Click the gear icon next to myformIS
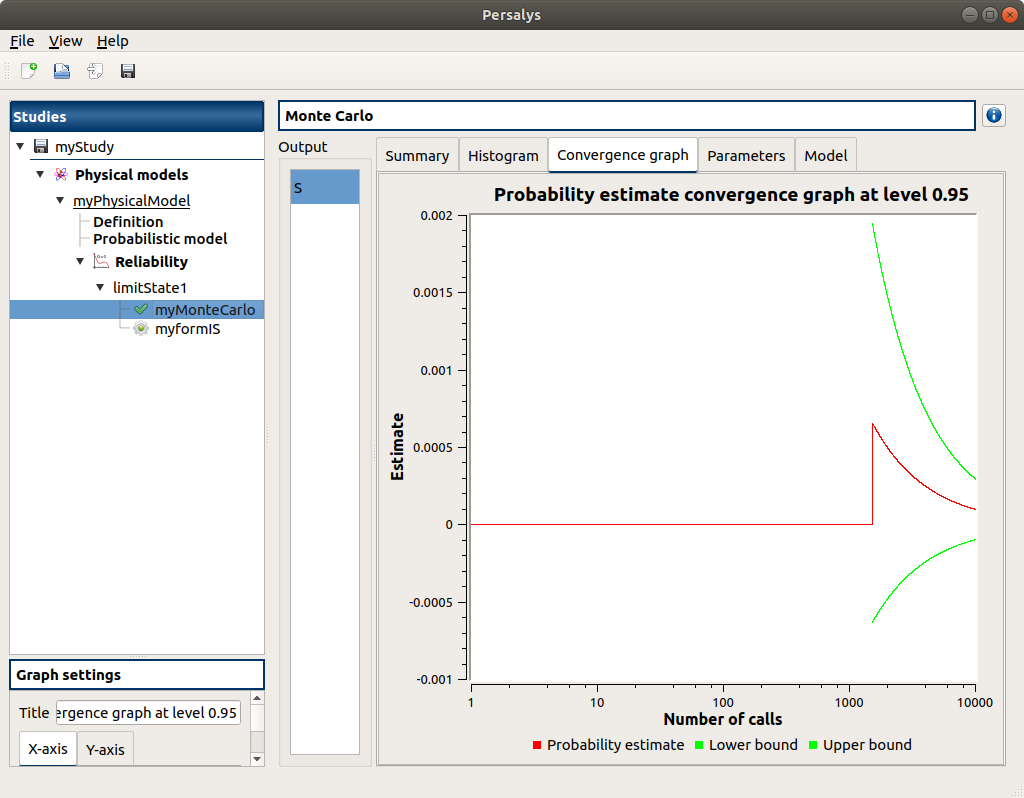 click(x=141, y=328)
